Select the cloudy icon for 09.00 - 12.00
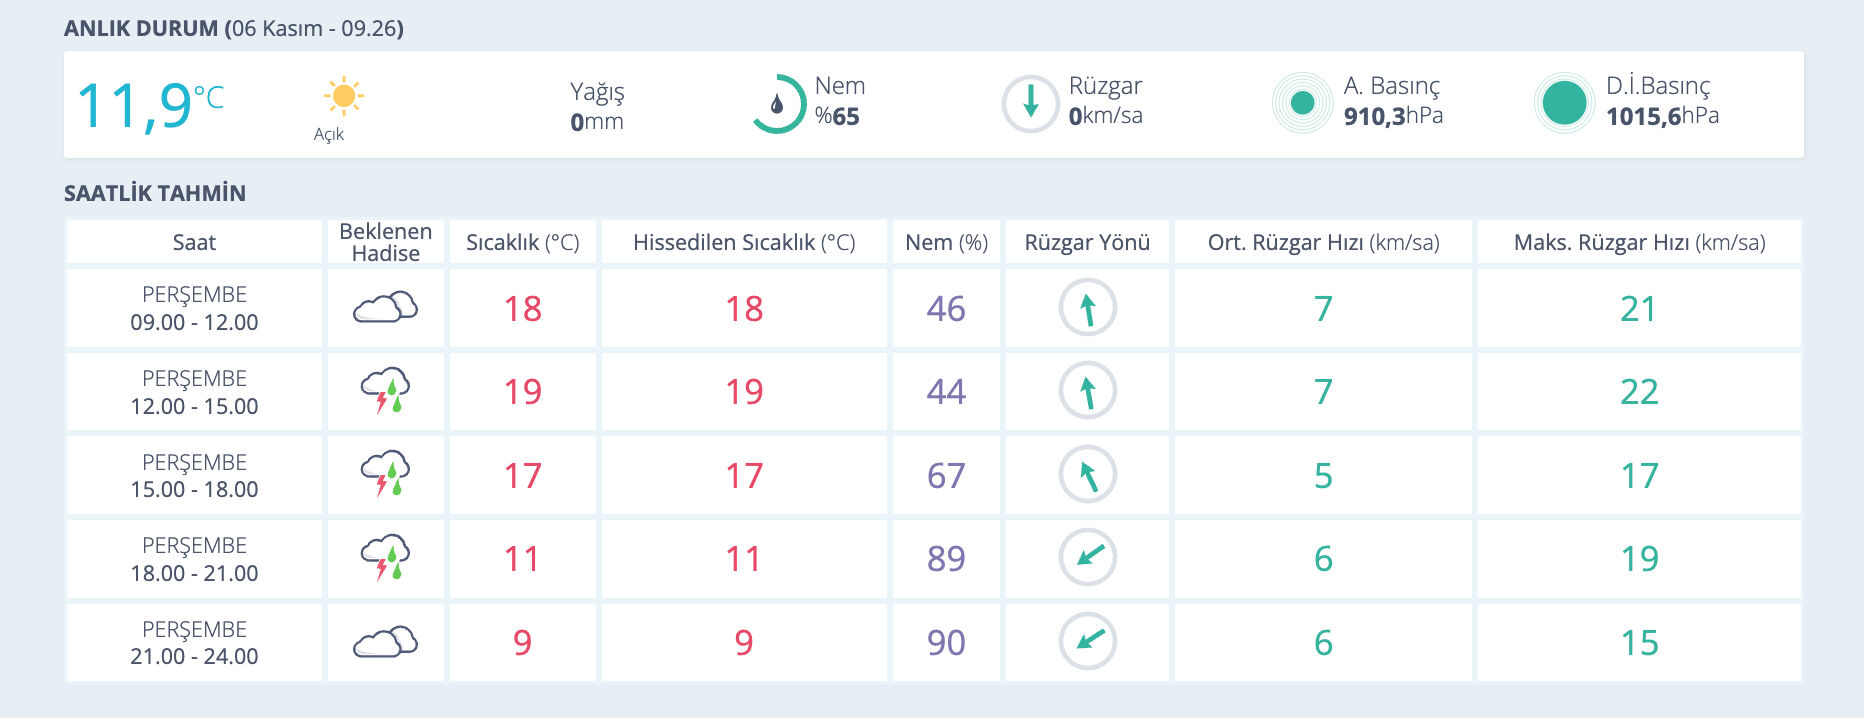 pos(385,307)
